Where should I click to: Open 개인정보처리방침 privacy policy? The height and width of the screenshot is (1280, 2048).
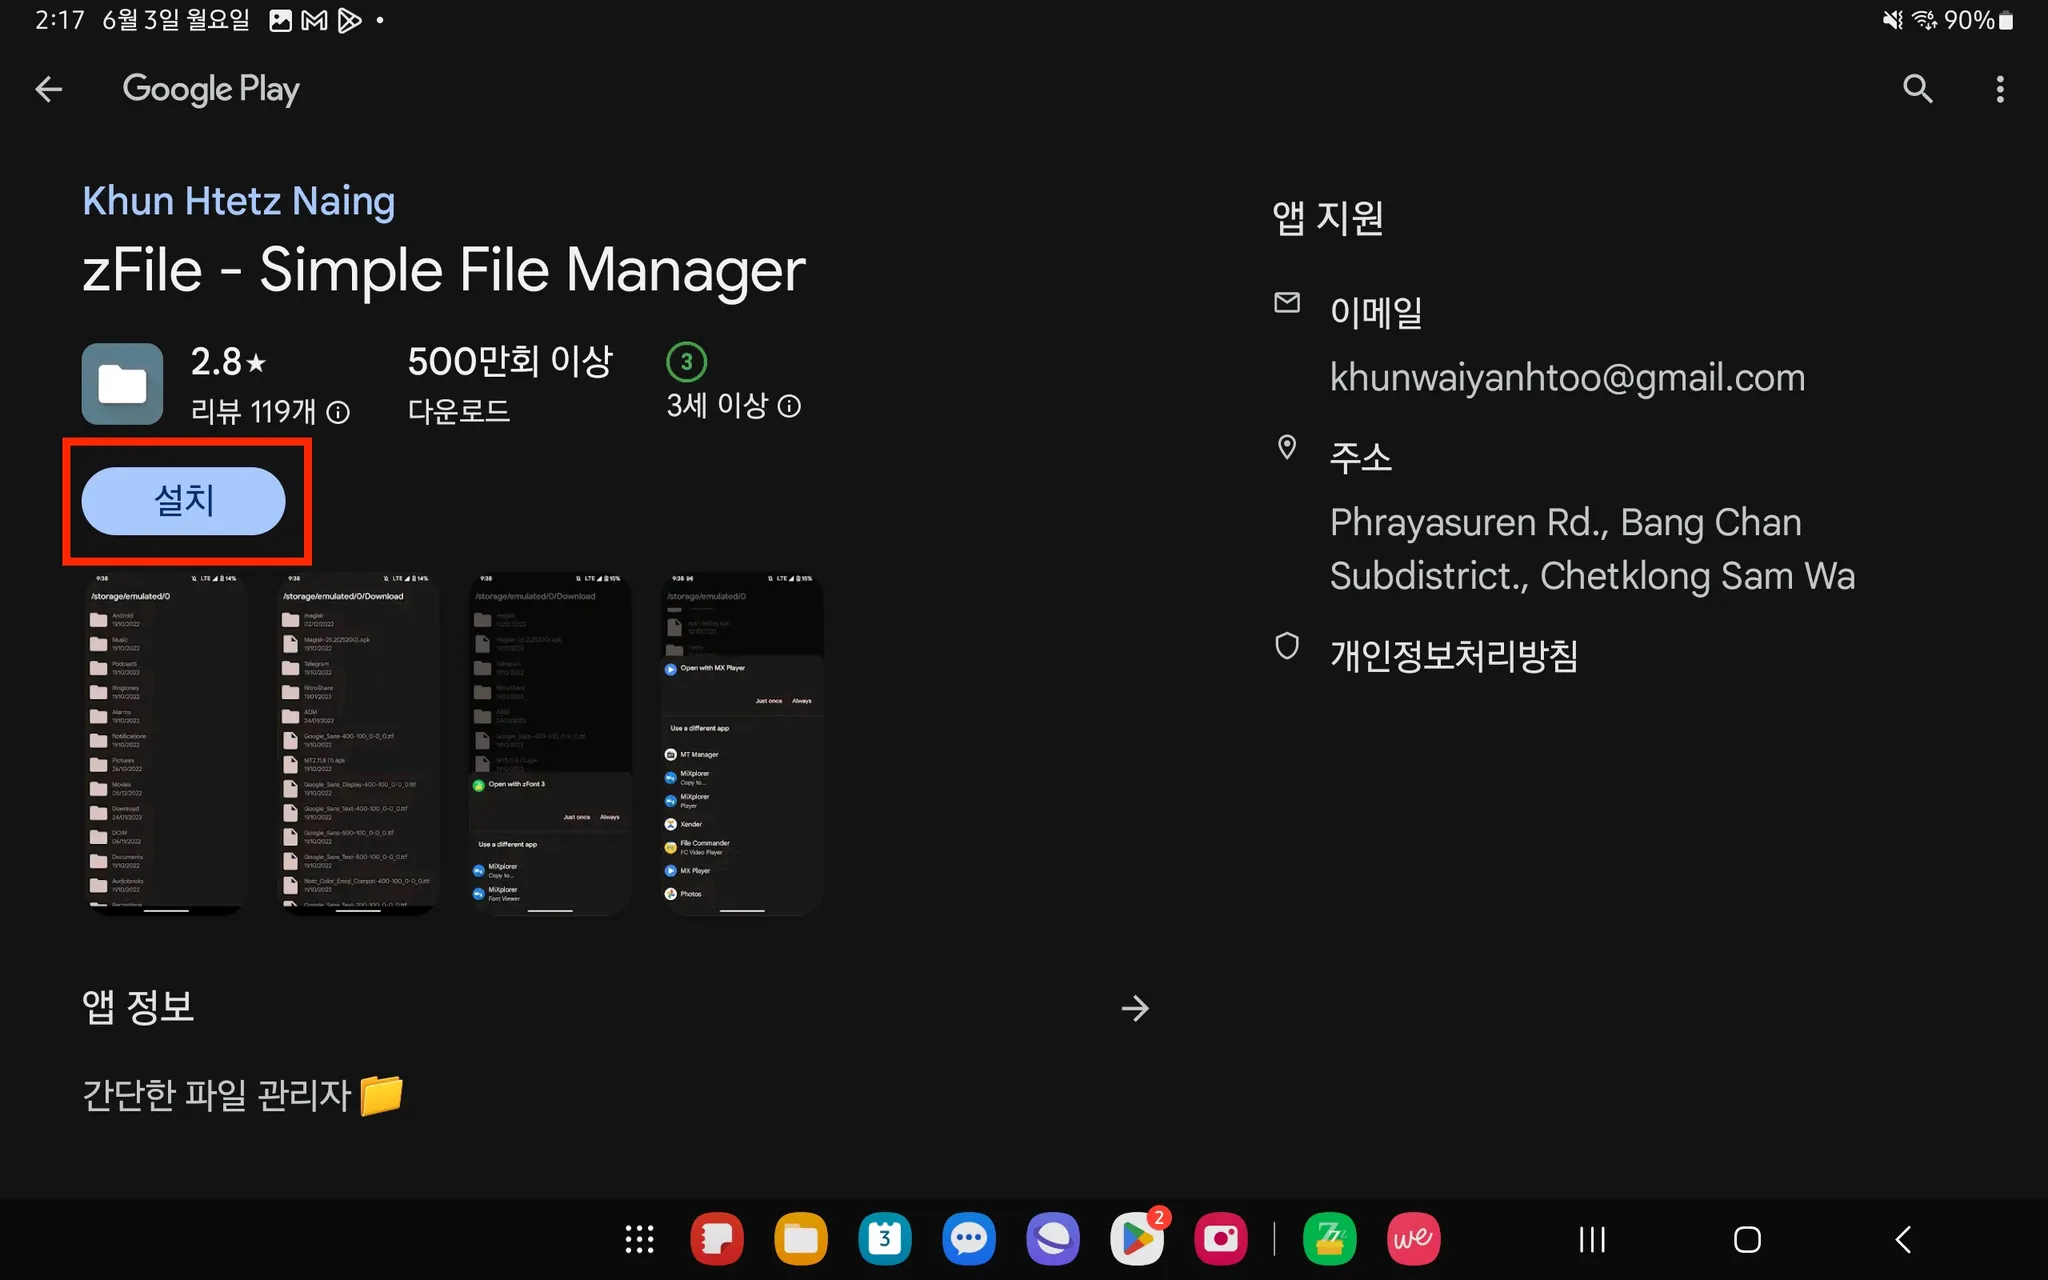pyautogui.click(x=1453, y=656)
